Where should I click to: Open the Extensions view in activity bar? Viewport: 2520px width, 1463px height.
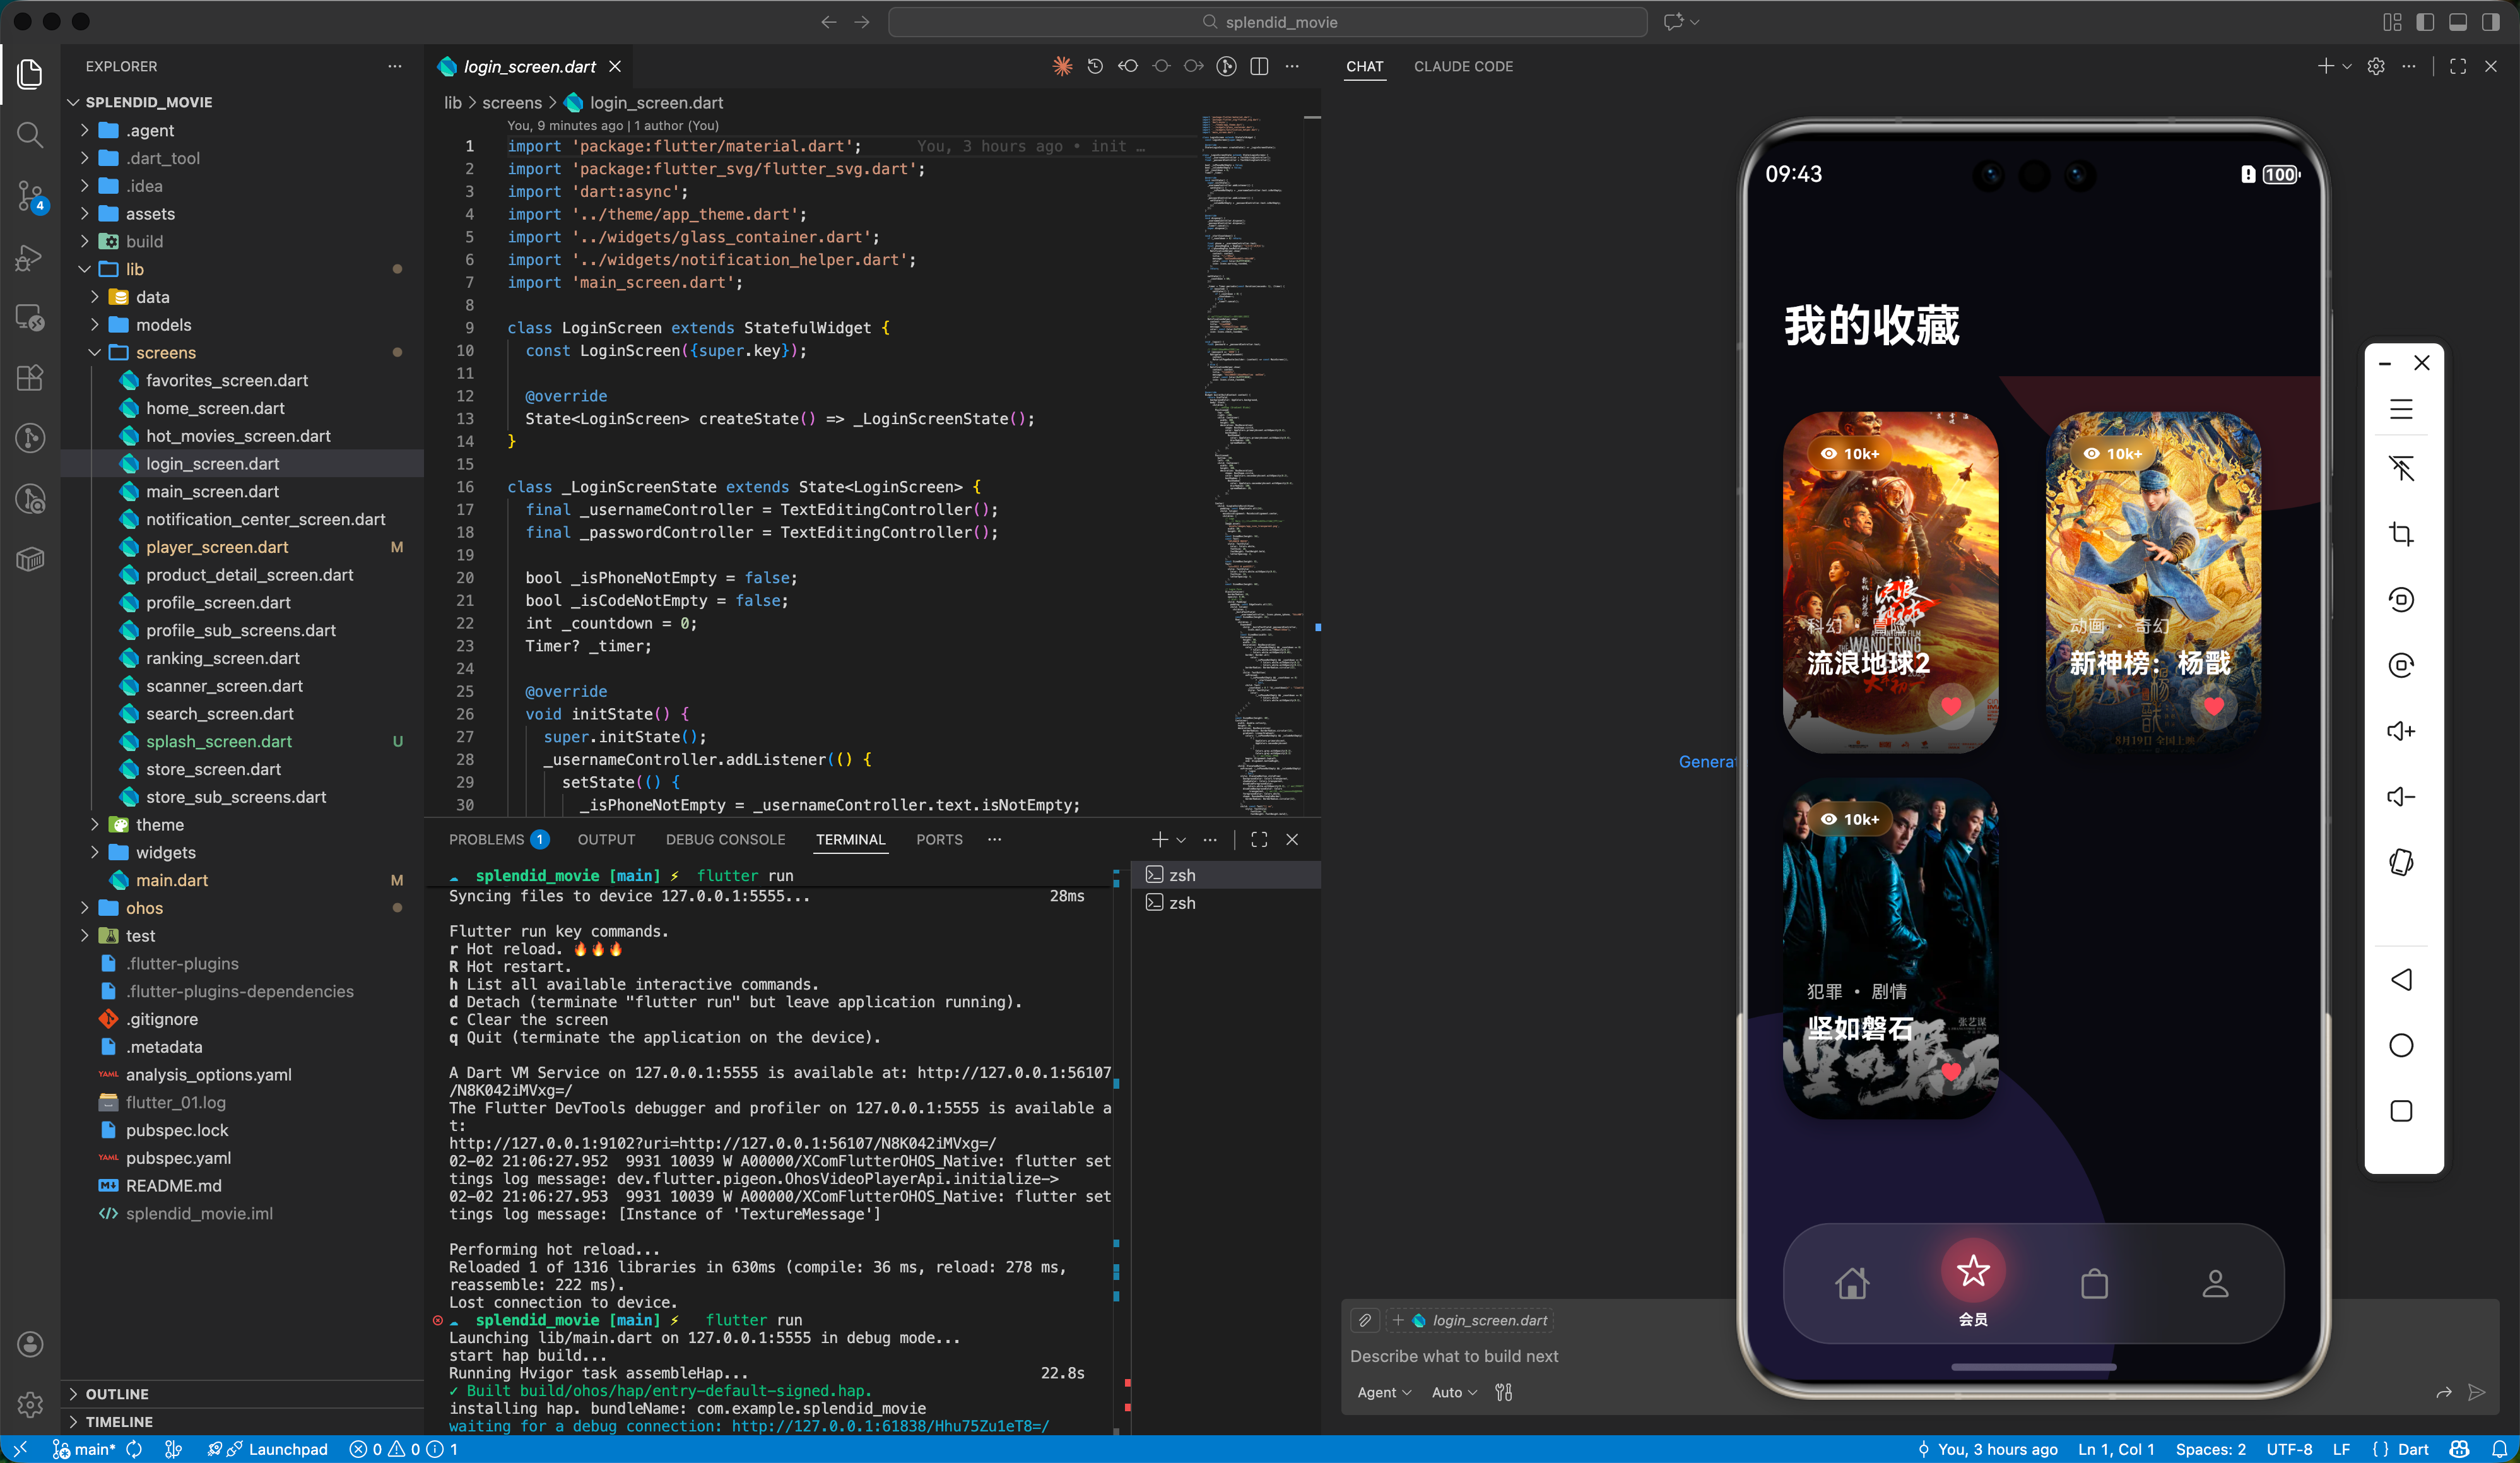point(30,377)
